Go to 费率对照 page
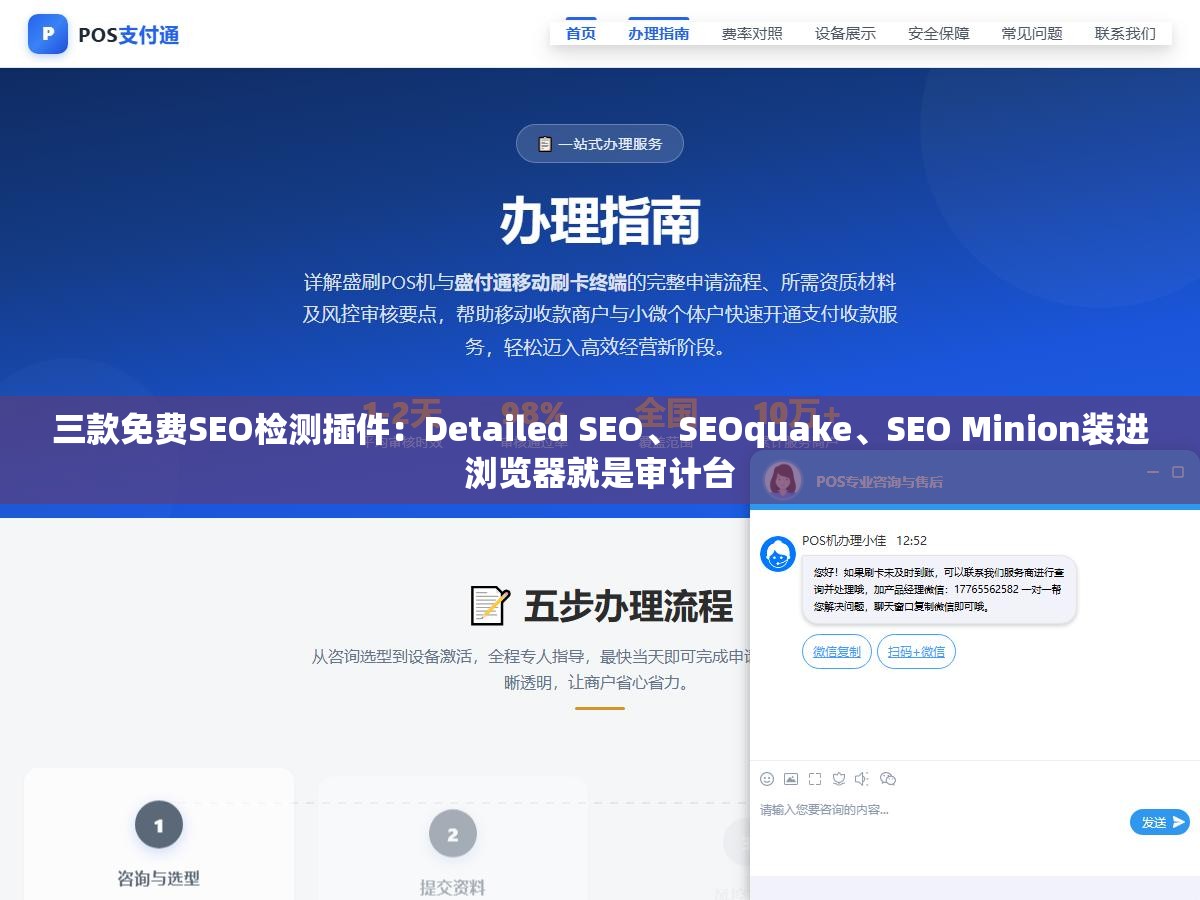The height and width of the screenshot is (900, 1200). coord(752,33)
